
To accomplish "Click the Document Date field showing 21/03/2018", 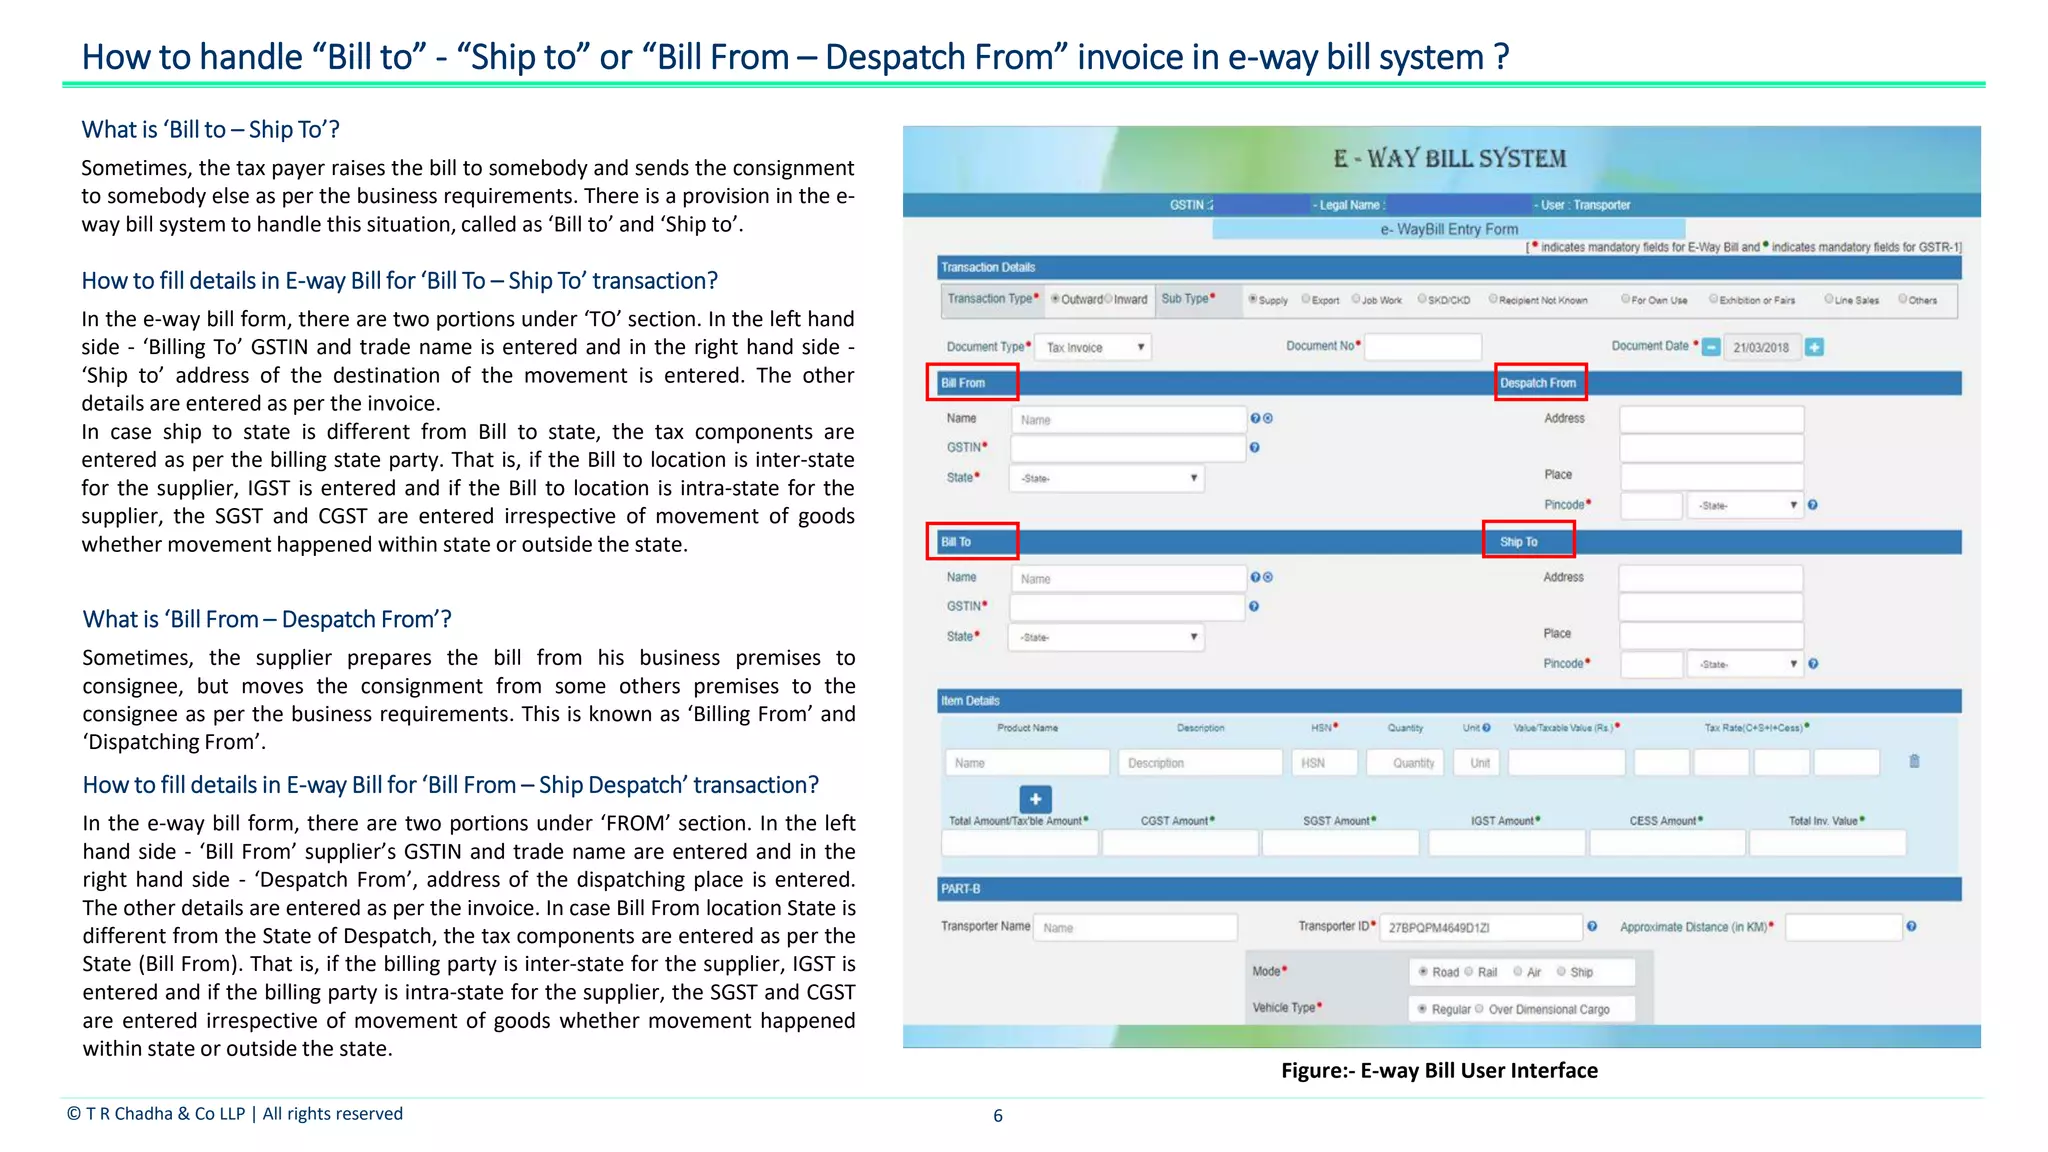I will [x=1762, y=347].
